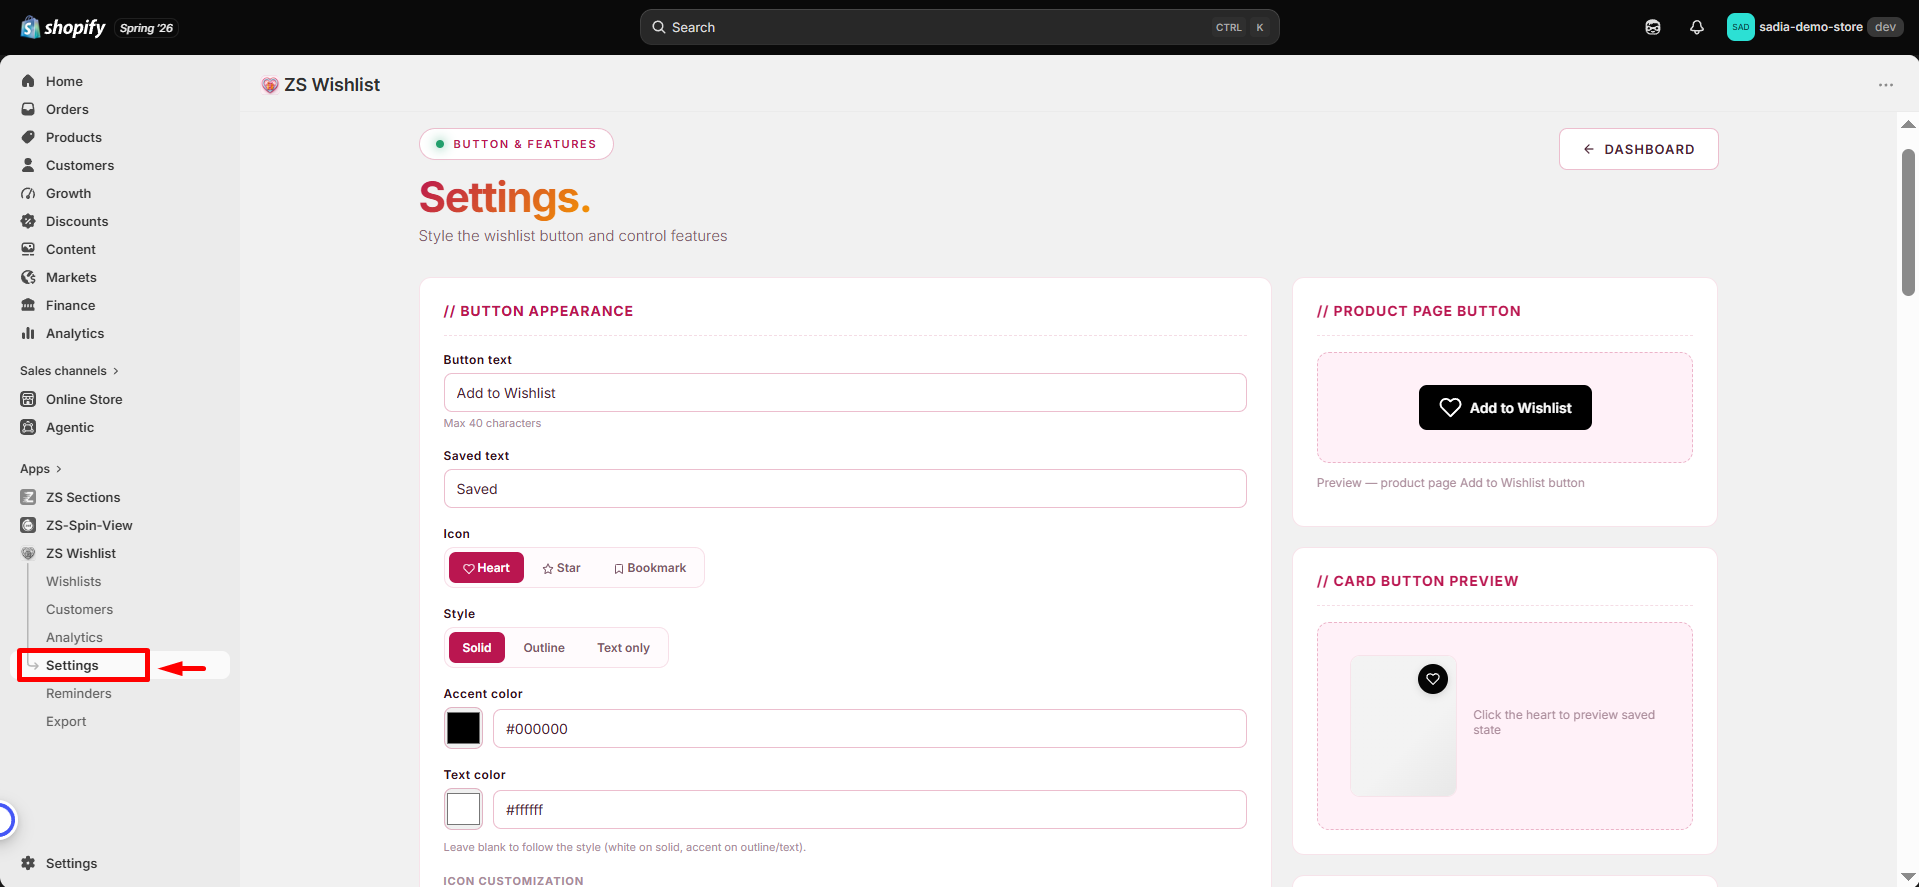The image size is (1919, 887).
Task: Click the Growth icon
Action: coord(28,193)
